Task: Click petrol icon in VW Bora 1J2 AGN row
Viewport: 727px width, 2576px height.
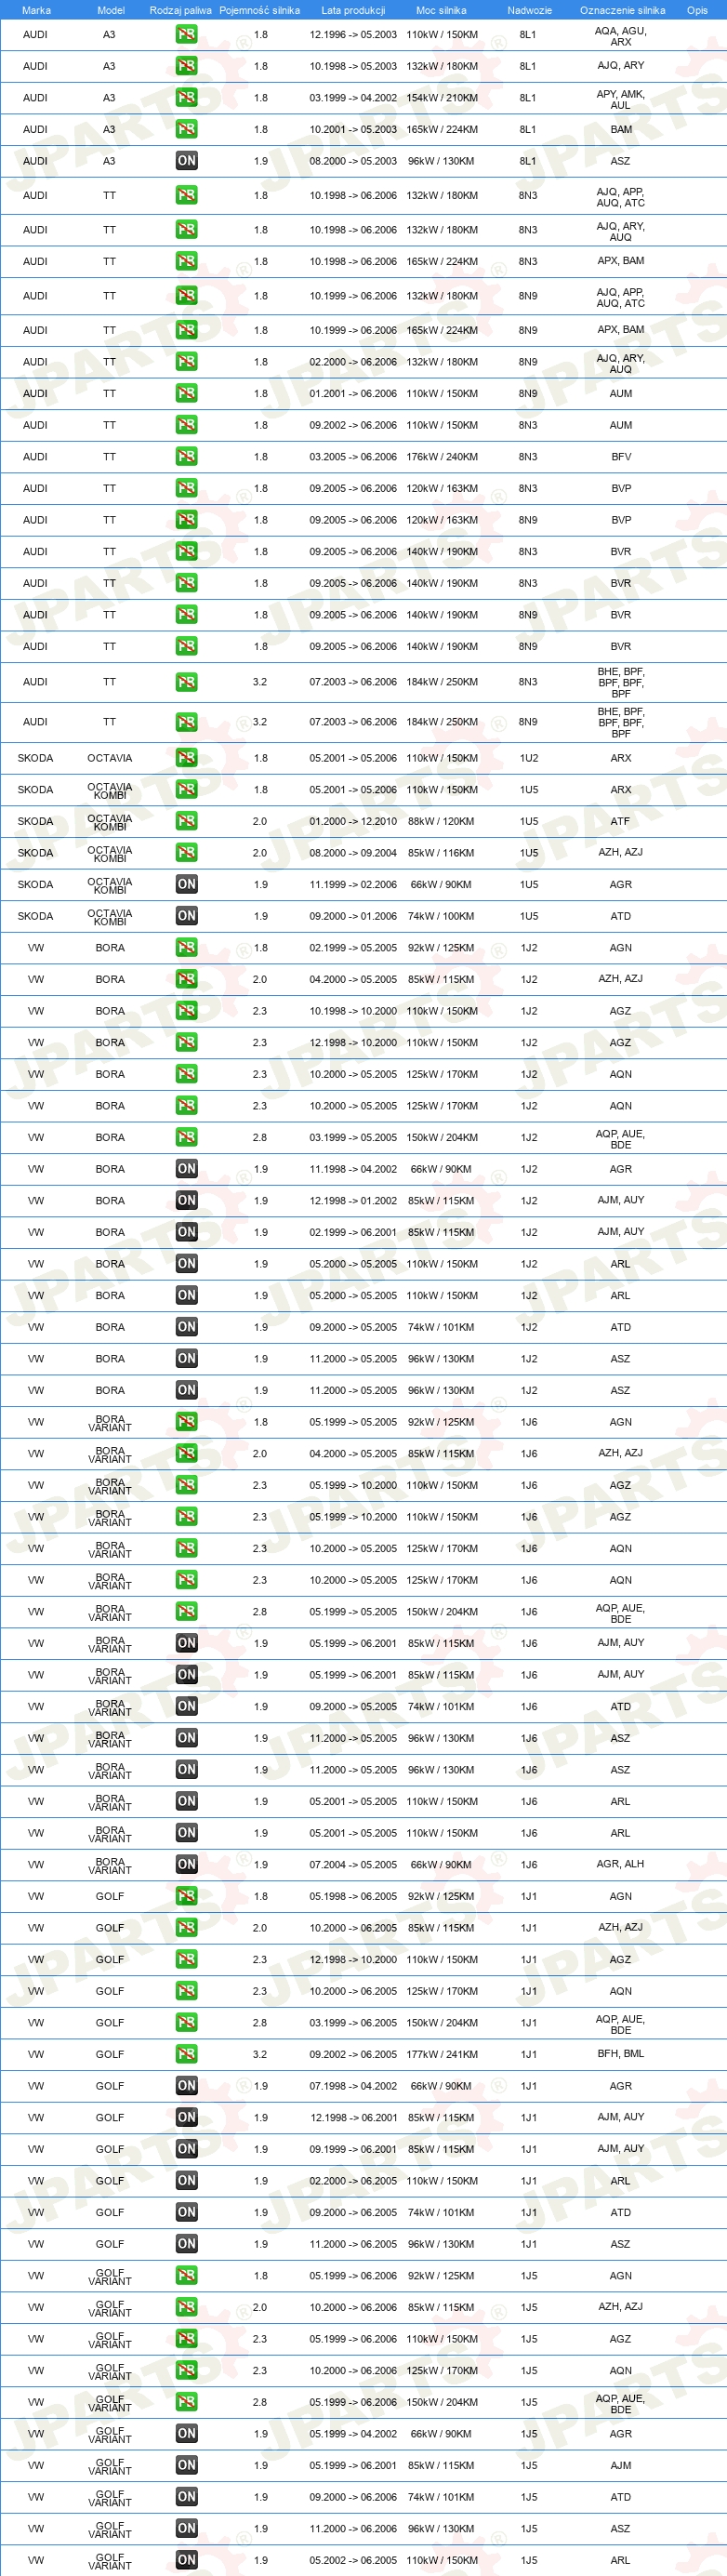Action: (x=186, y=948)
